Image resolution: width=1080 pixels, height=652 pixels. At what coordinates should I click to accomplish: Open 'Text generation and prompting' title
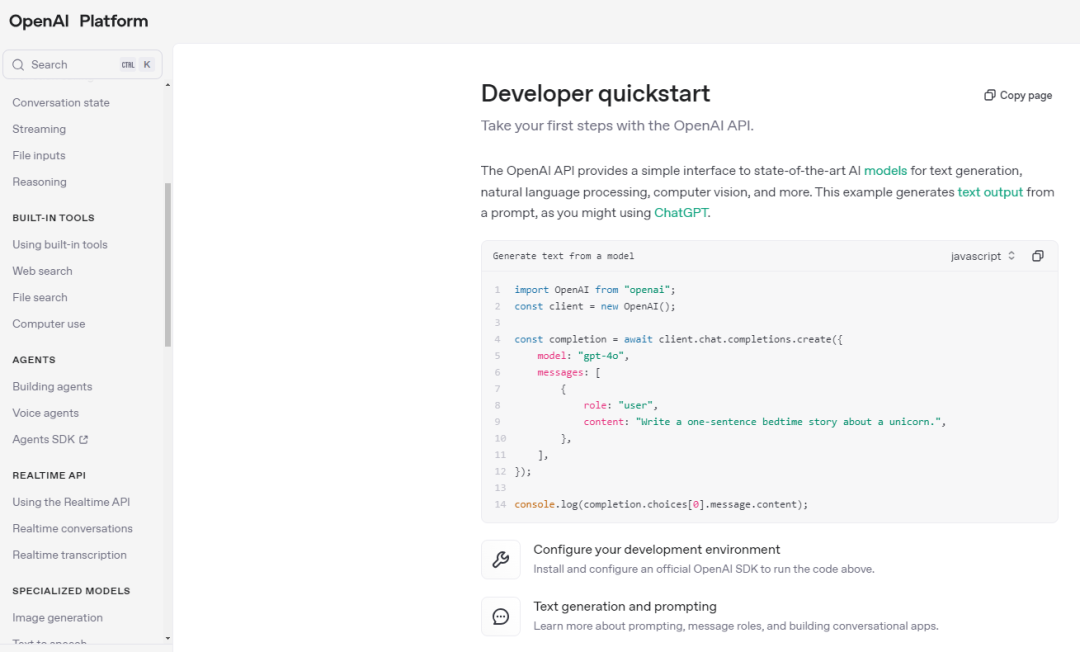[x=625, y=607]
